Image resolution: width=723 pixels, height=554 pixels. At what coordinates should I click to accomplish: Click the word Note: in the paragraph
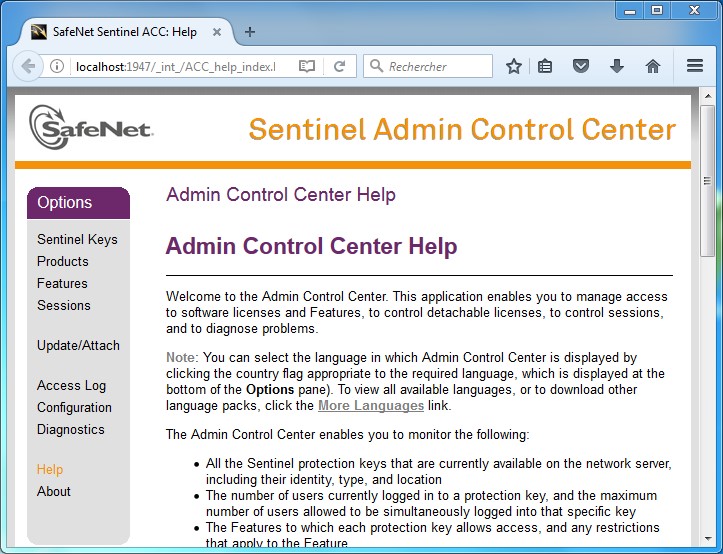pos(182,357)
